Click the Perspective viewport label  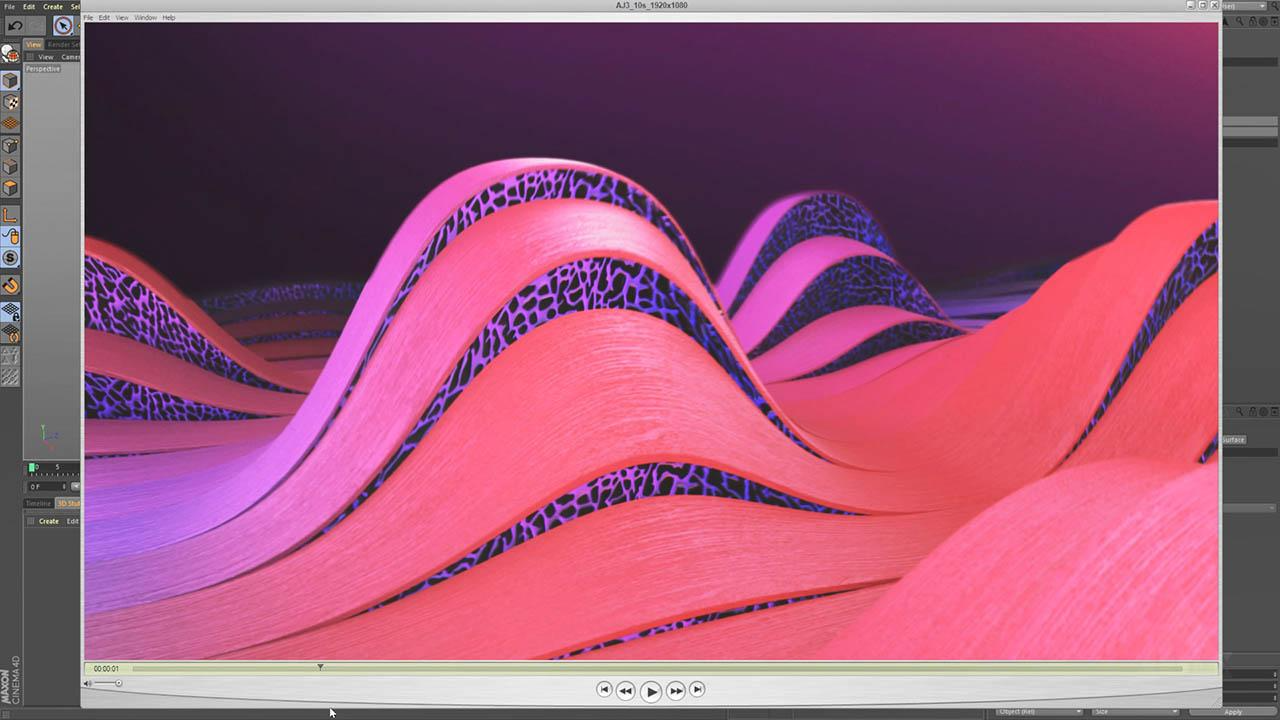click(x=43, y=69)
